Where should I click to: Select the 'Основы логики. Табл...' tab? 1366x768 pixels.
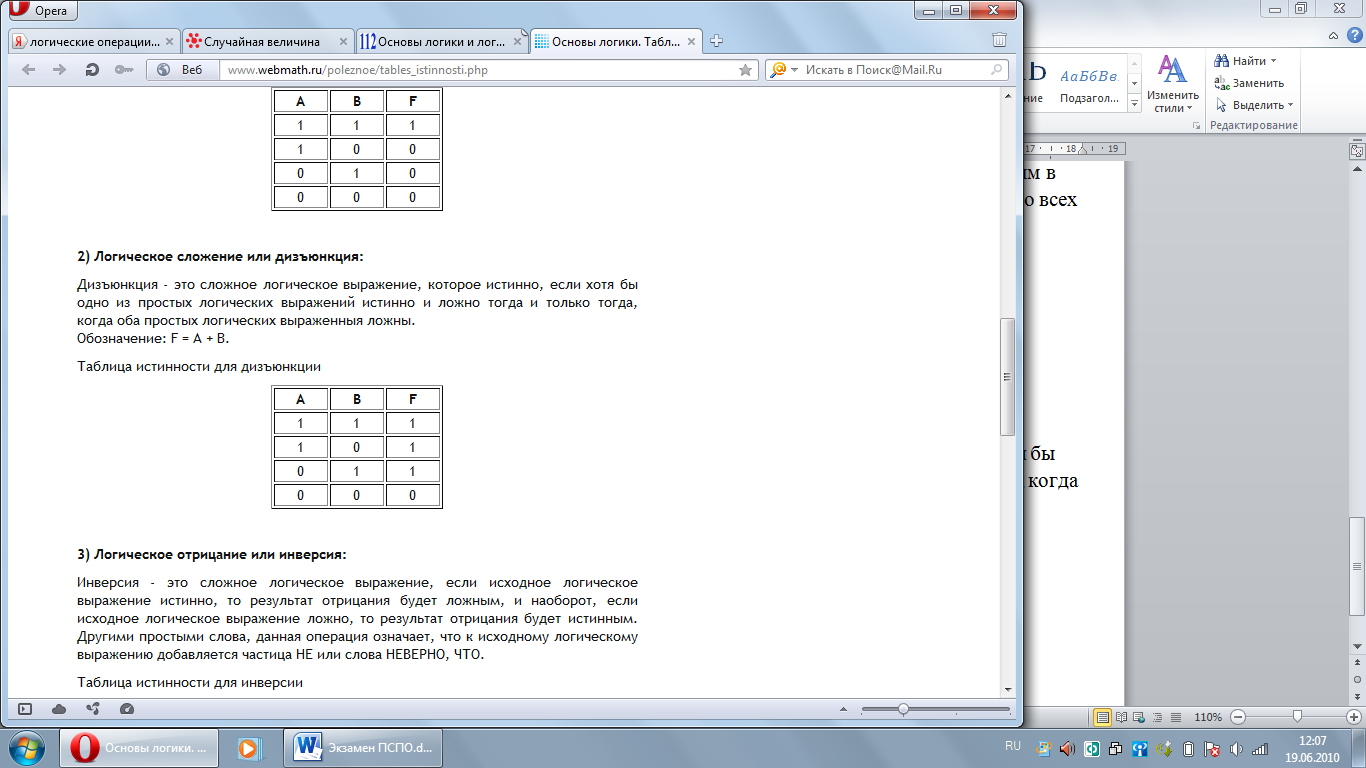coord(617,42)
